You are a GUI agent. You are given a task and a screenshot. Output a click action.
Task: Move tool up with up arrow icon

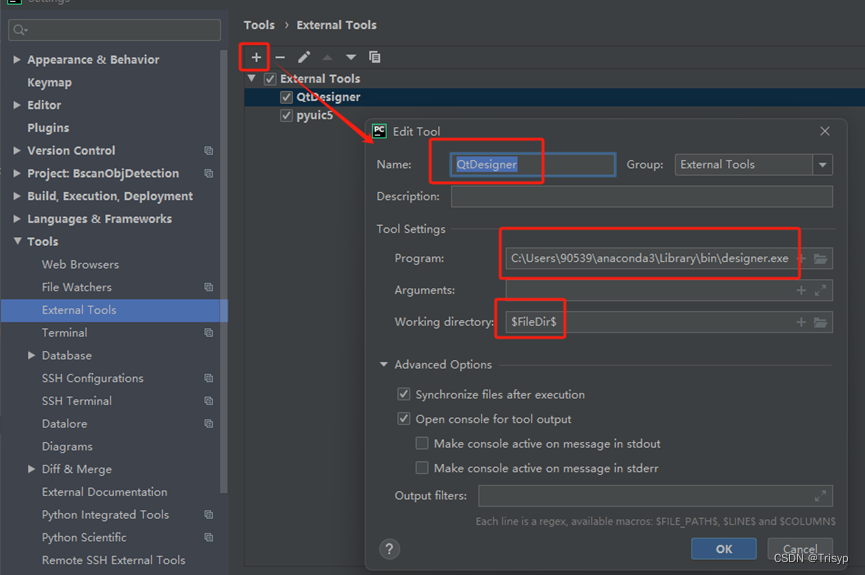327,57
